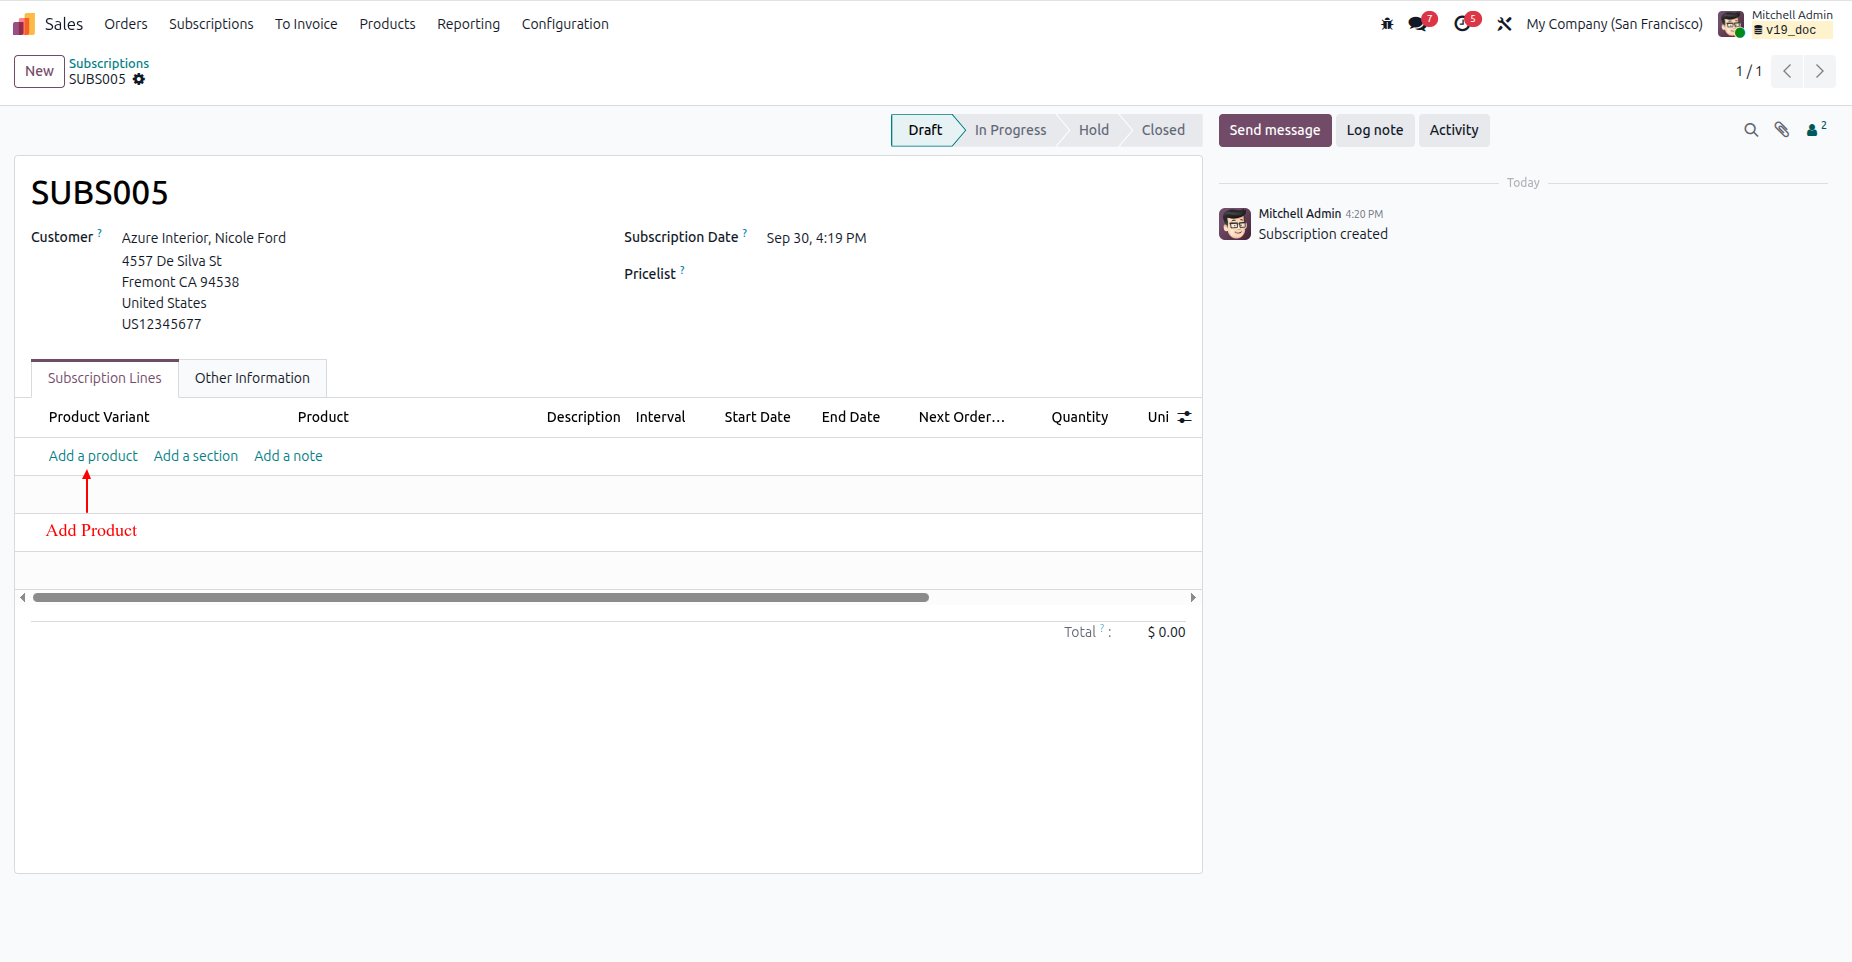Go to next record arrow

(x=1820, y=71)
